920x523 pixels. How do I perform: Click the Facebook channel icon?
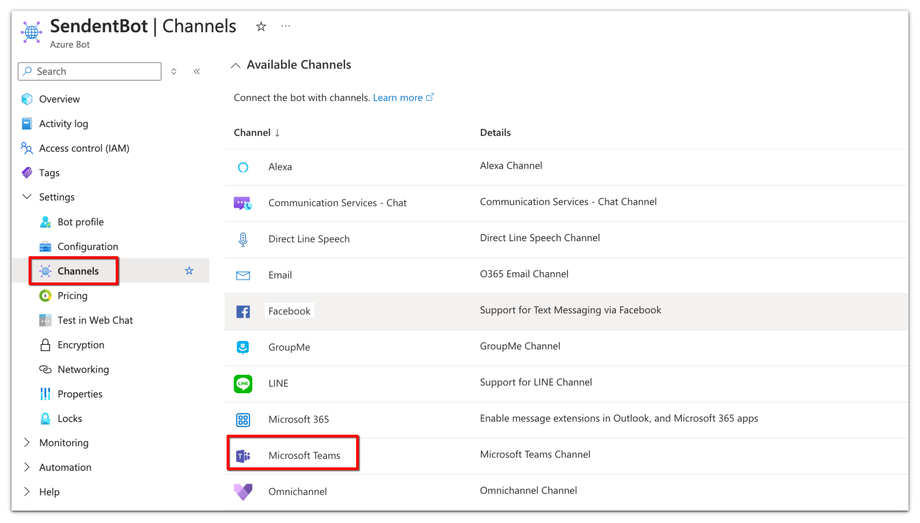243,312
